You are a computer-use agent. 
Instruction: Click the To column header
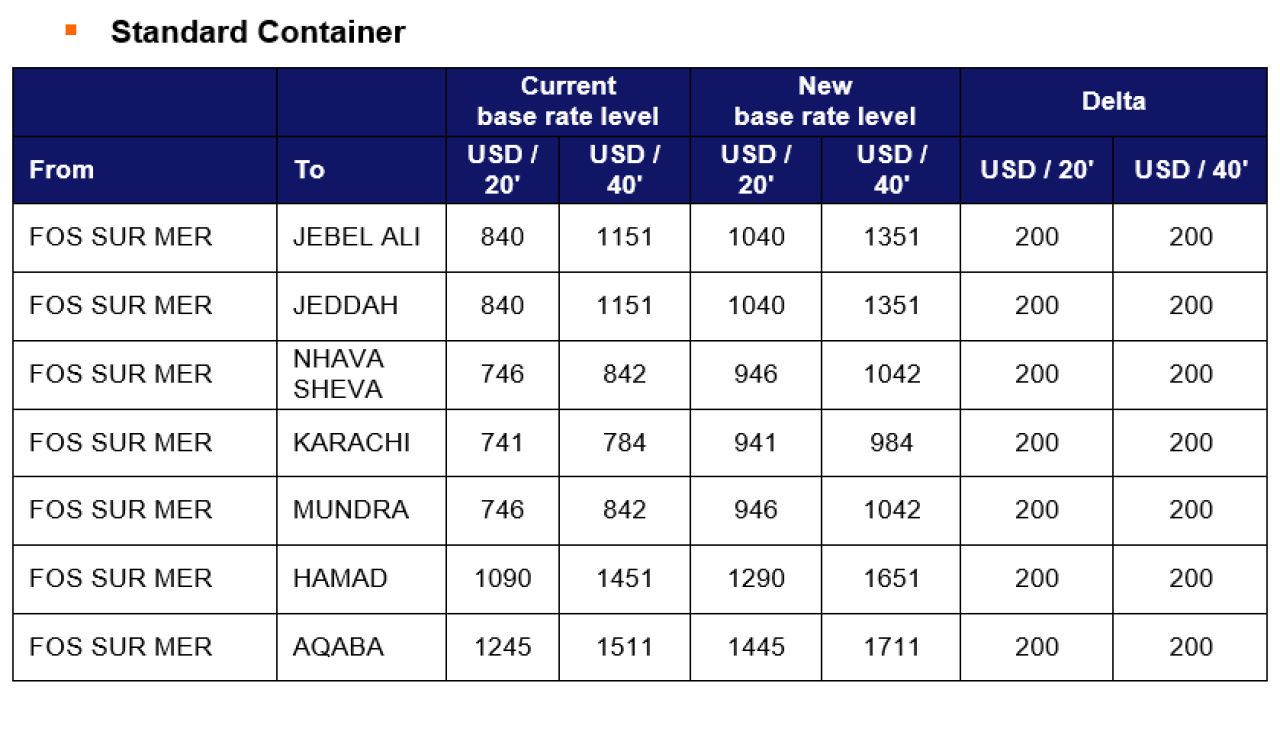[x=361, y=170]
